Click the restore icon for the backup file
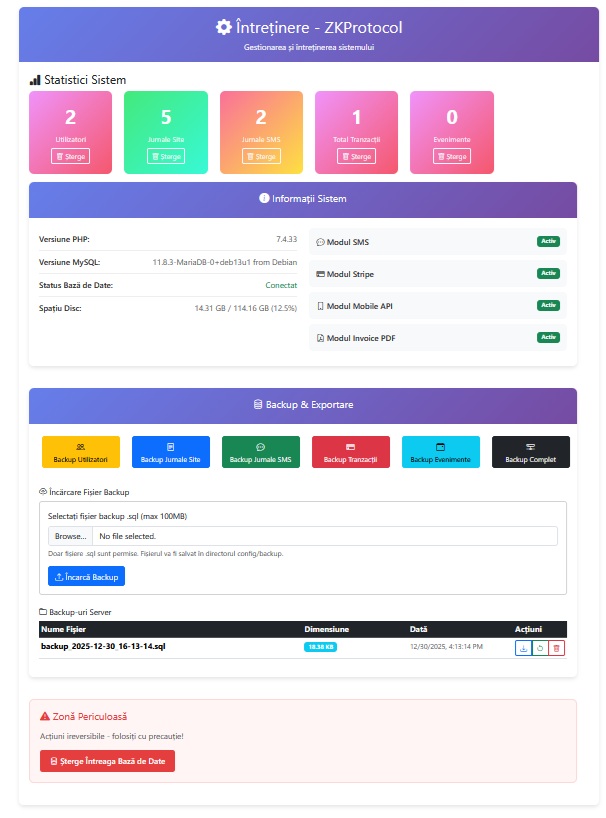 point(540,648)
